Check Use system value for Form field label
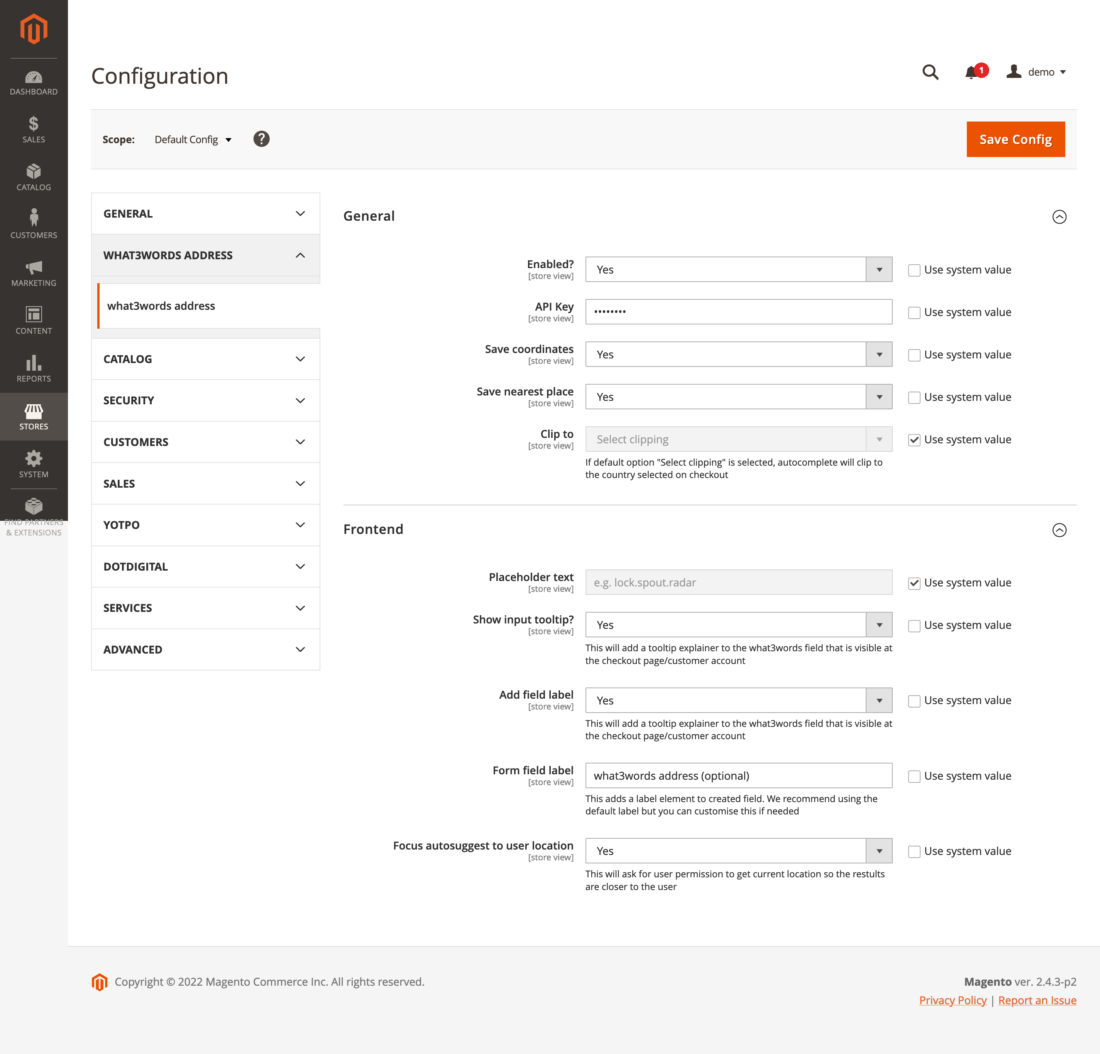 pos(913,776)
